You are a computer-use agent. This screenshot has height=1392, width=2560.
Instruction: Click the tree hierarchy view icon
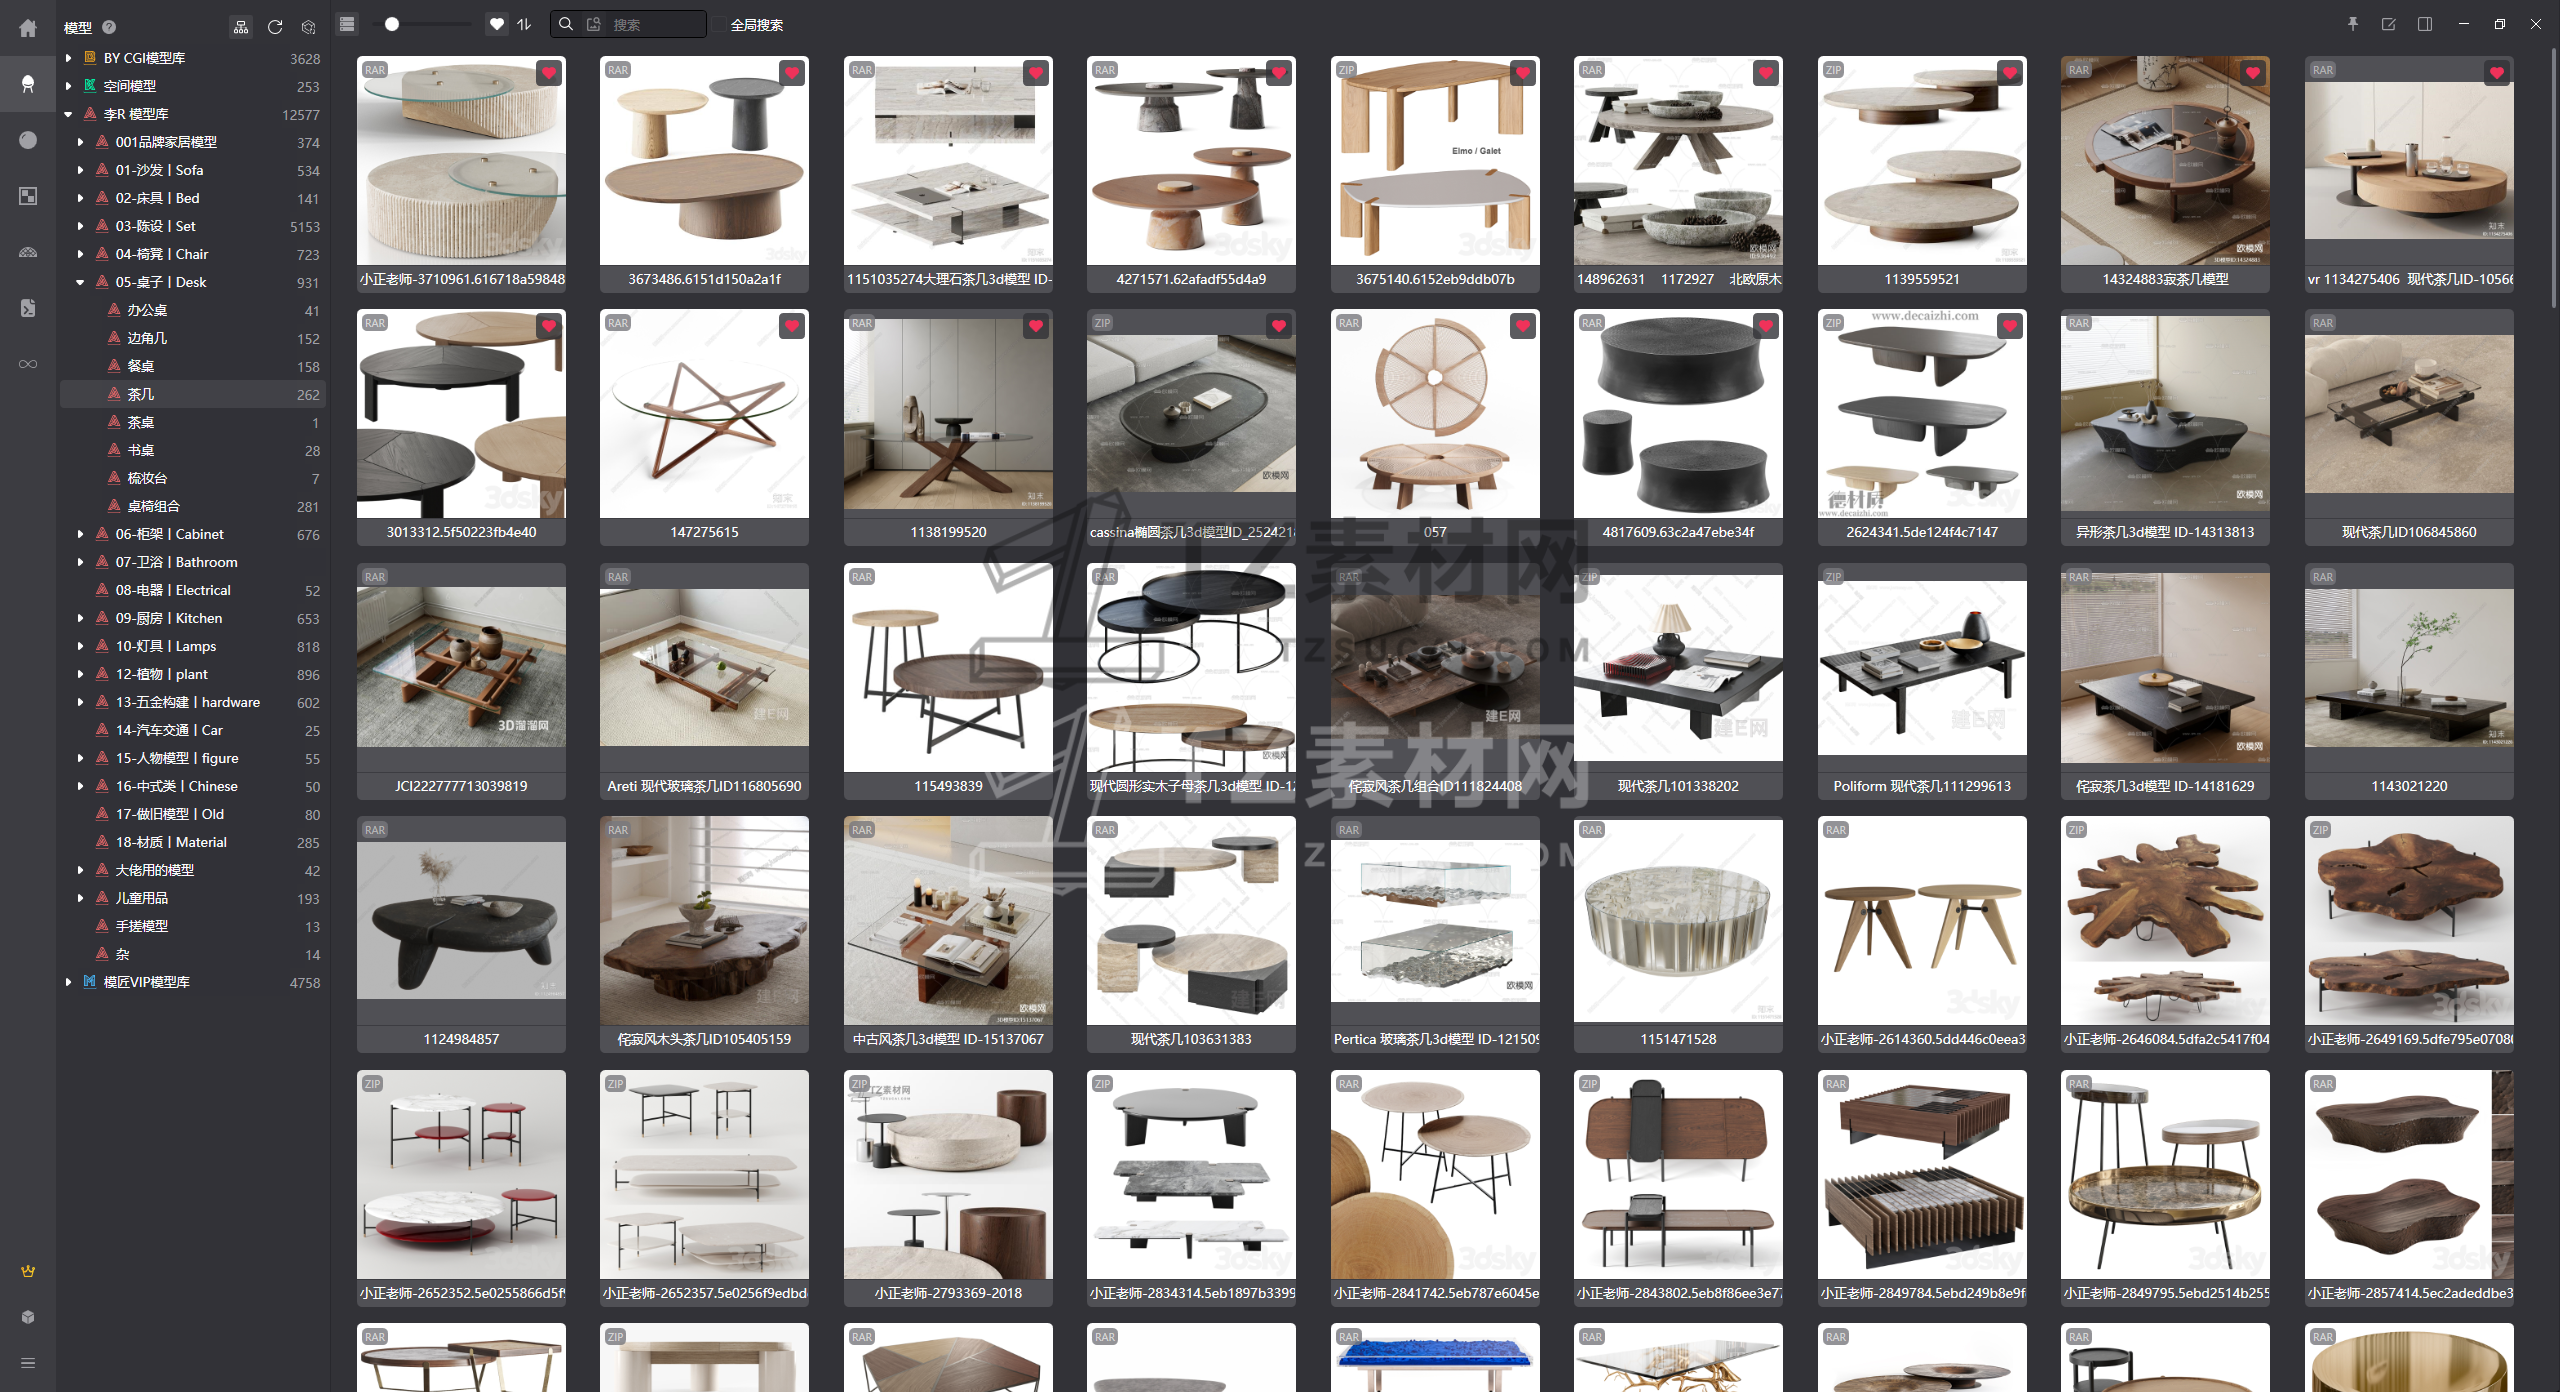click(241, 27)
